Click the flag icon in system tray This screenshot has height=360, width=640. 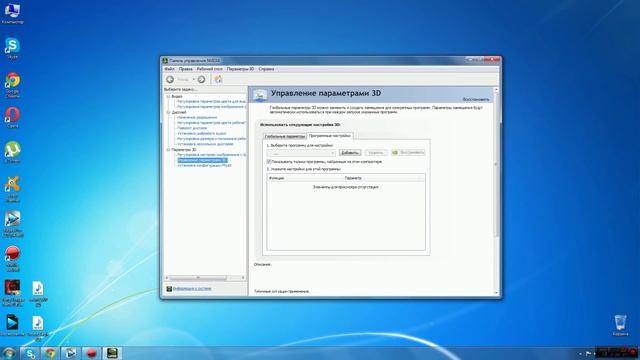588,353
